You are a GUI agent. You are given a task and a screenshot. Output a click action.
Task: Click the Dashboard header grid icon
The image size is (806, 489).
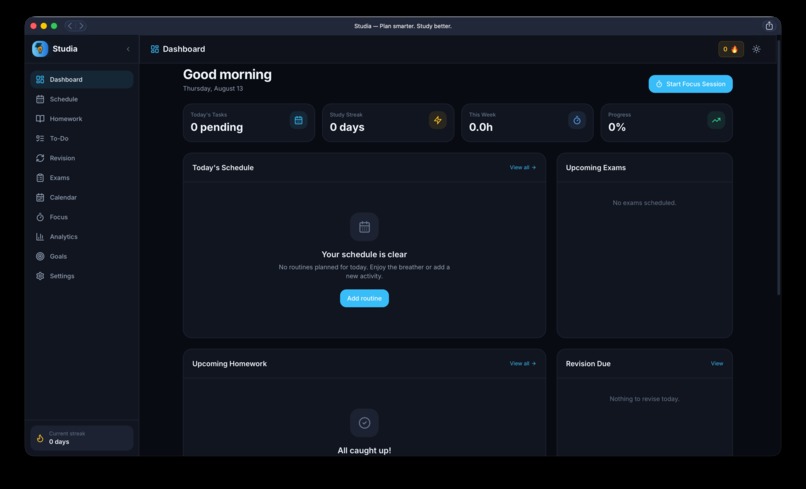click(155, 49)
